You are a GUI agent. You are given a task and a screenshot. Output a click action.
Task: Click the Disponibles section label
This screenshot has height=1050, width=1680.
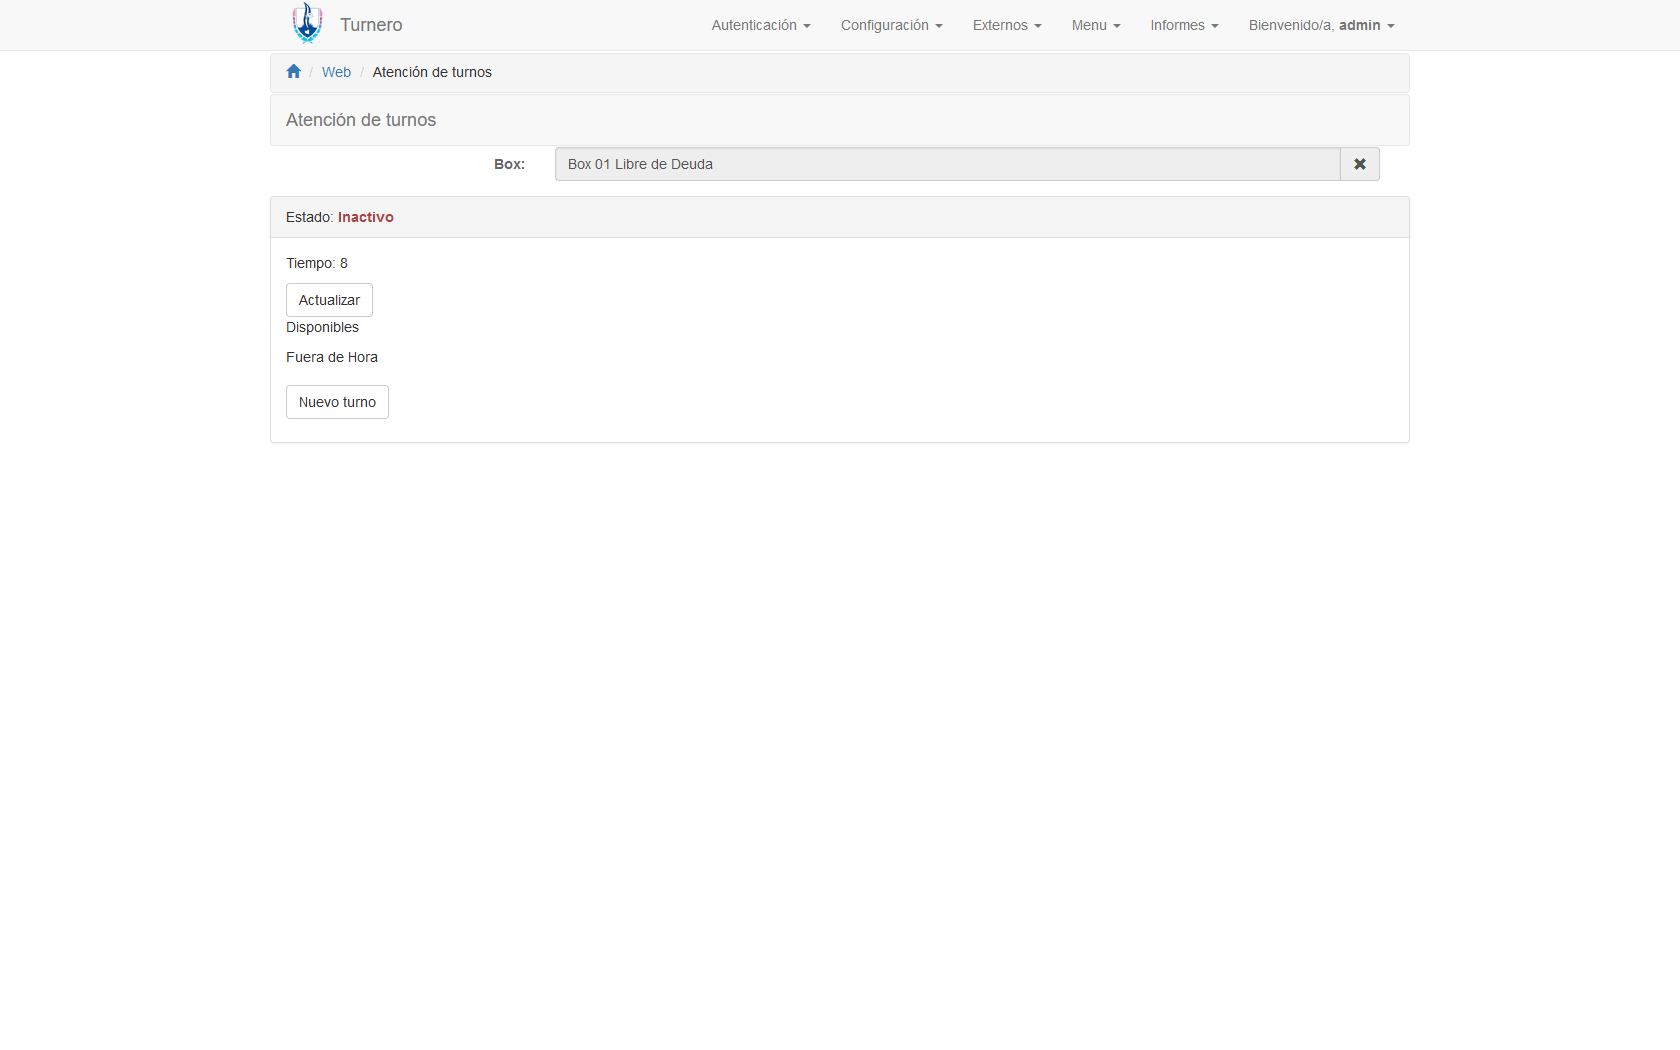(x=322, y=327)
